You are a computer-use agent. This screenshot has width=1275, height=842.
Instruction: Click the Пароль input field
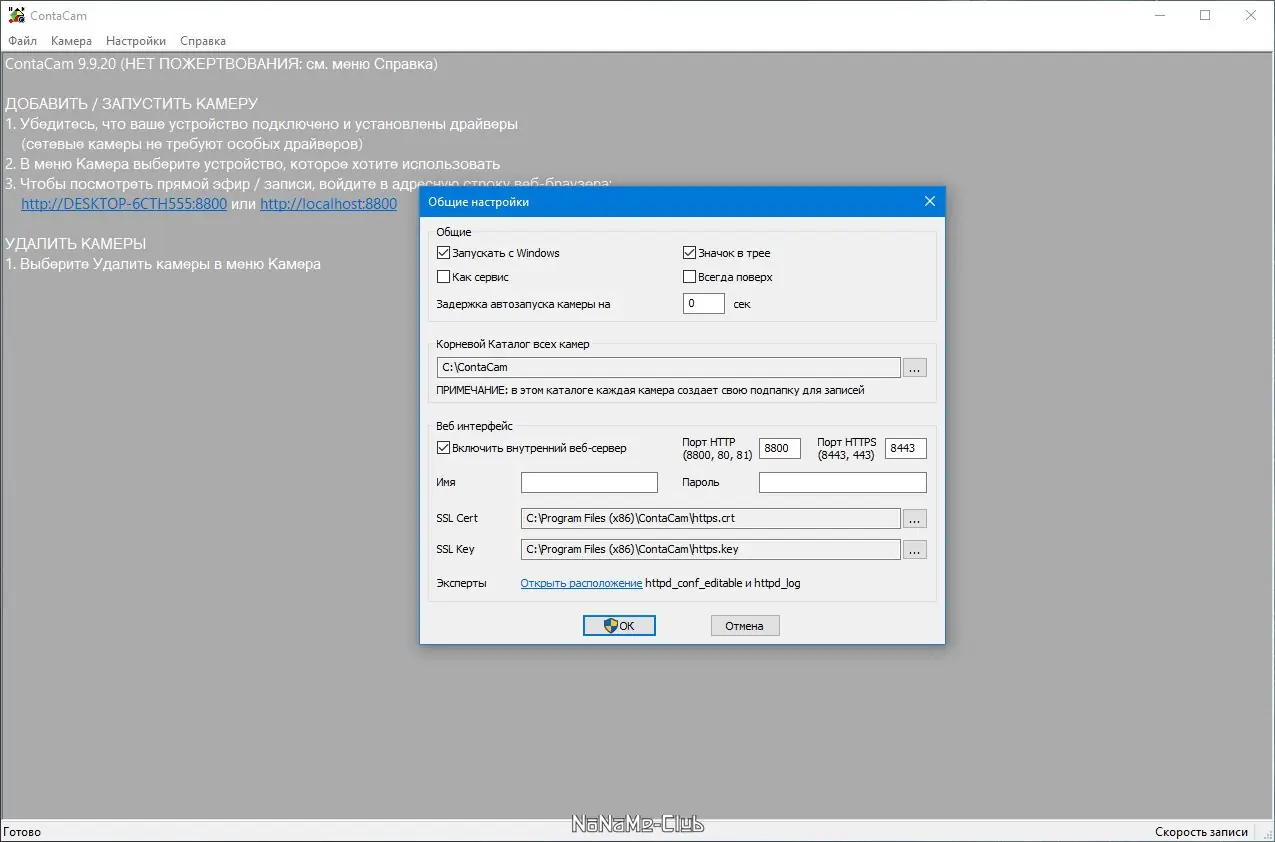tap(843, 483)
